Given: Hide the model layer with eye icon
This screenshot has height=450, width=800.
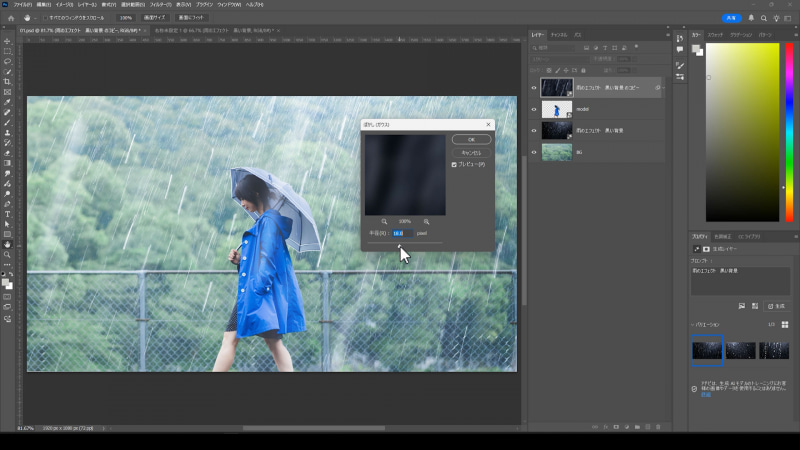Looking at the screenshot, I should point(534,109).
